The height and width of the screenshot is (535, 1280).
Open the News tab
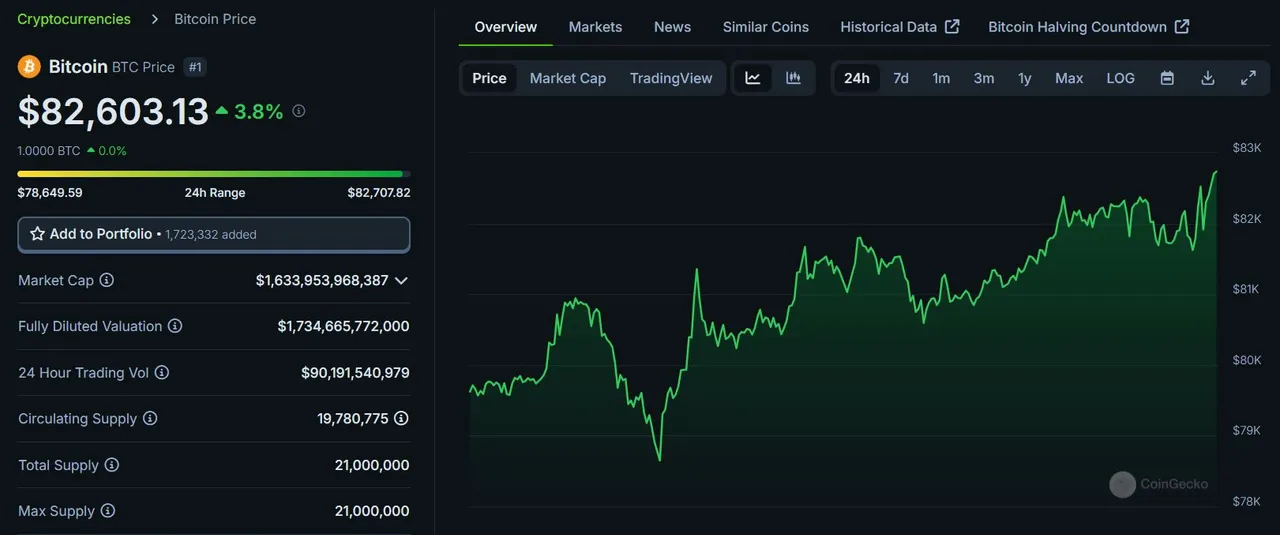[x=672, y=27]
